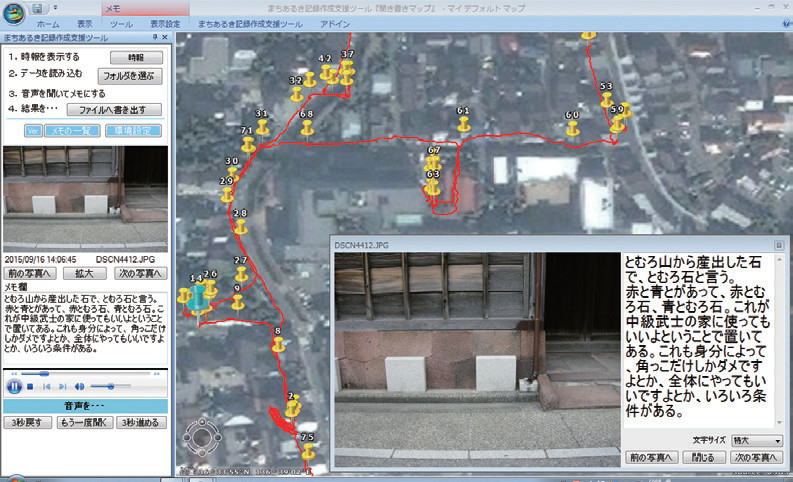The height and width of the screenshot is (482, 793).
Task: Click the save disk icon in title bar
Action: tap(37, 7)
